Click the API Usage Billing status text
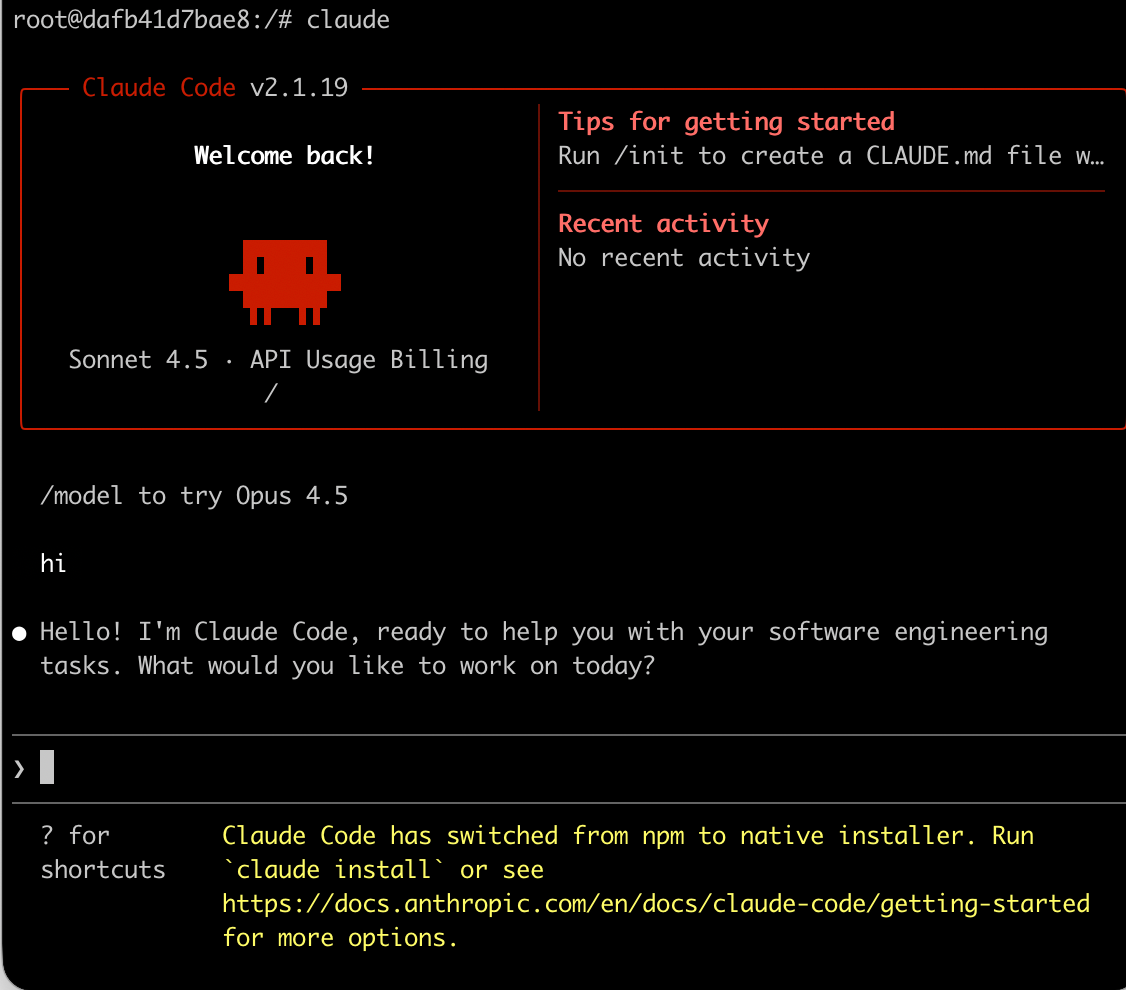Image resolution: width=1126 pixels, height=990 pixels. [x=368, y=360]
